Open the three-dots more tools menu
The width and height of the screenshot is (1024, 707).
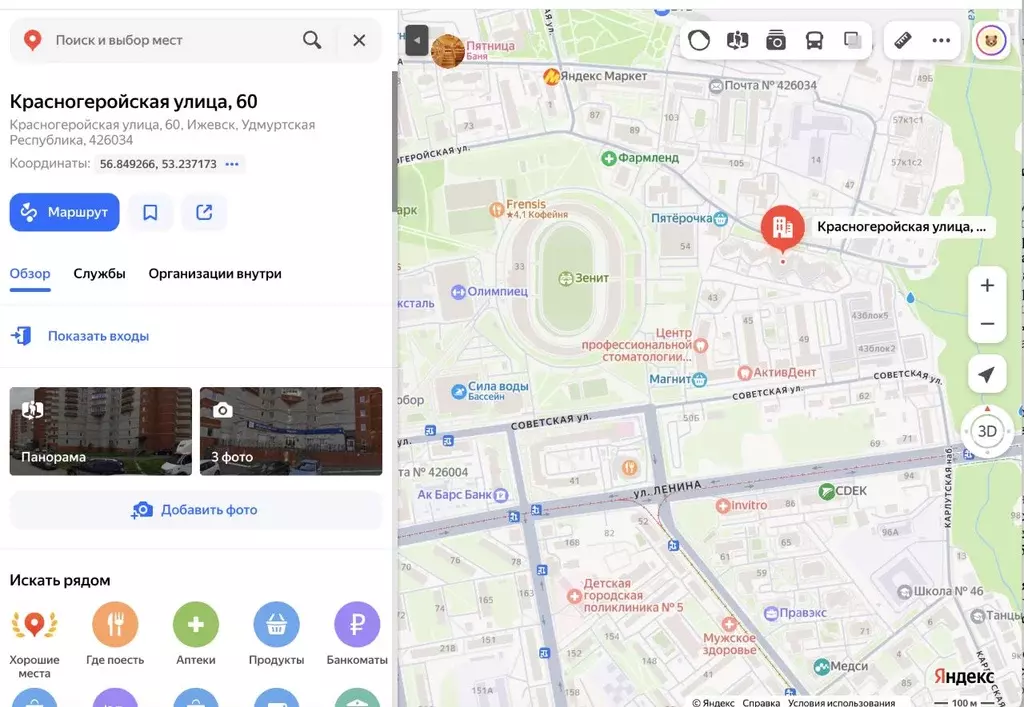click(941, 40)
